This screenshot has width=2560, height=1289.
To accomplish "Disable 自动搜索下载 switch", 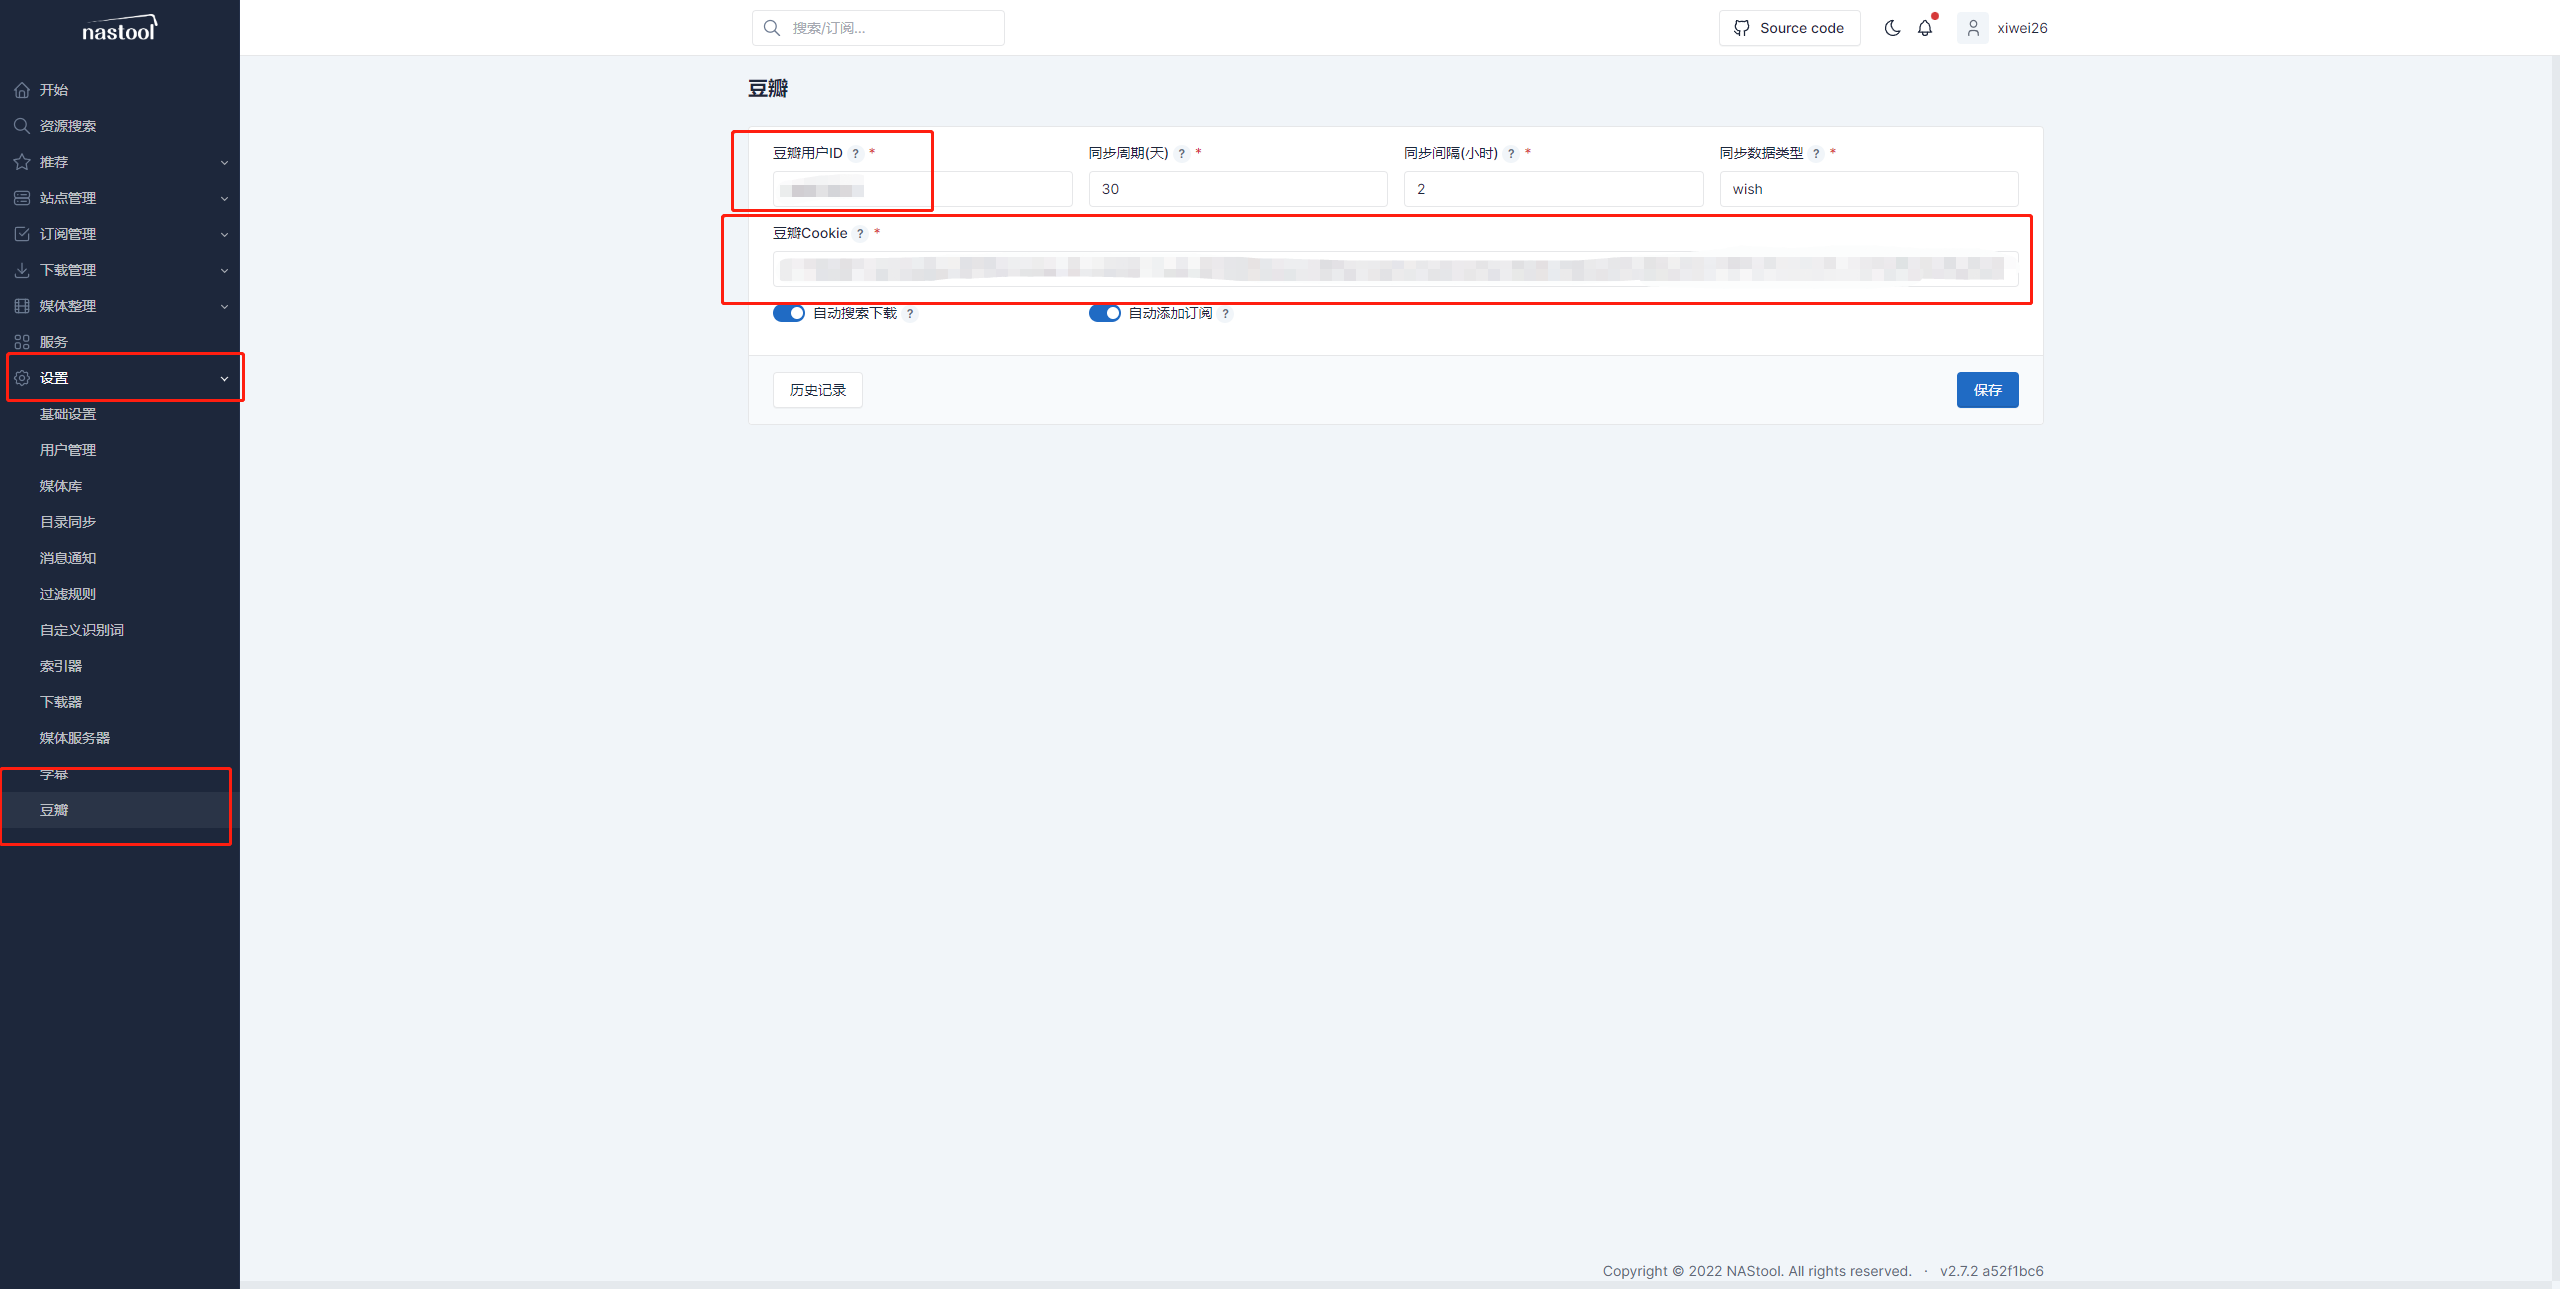I will (x=789, y=314).
